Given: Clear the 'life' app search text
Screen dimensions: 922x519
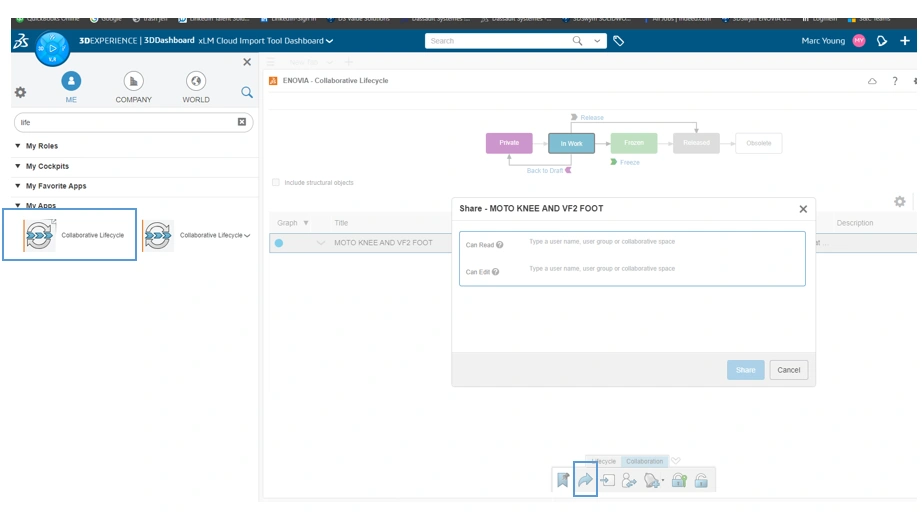Looking at the screenshot, I should [x=242, y=122].
